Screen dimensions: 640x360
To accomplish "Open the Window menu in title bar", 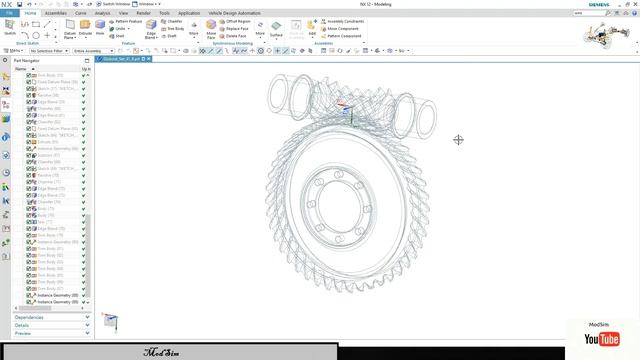I will pyautogui.click(x=146, y=4).
